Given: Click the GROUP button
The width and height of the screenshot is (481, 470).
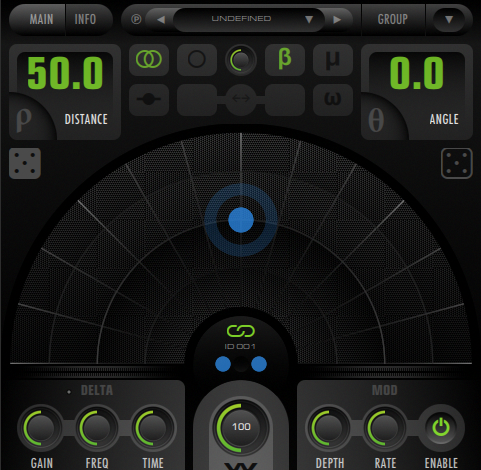Looking at the screenshot, I should [393, 19].
